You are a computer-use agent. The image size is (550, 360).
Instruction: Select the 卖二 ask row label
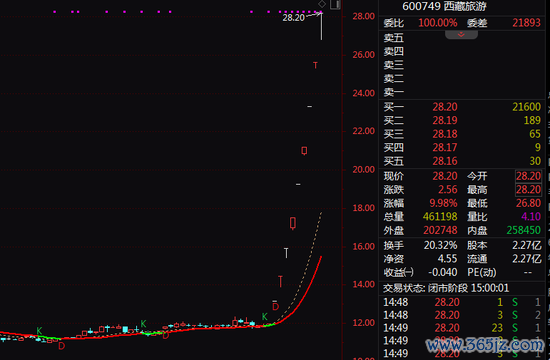click(x=393, y=79)
